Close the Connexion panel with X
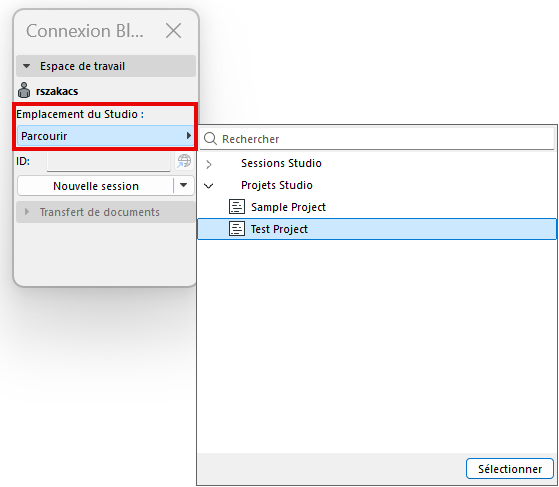 point(173,31)
